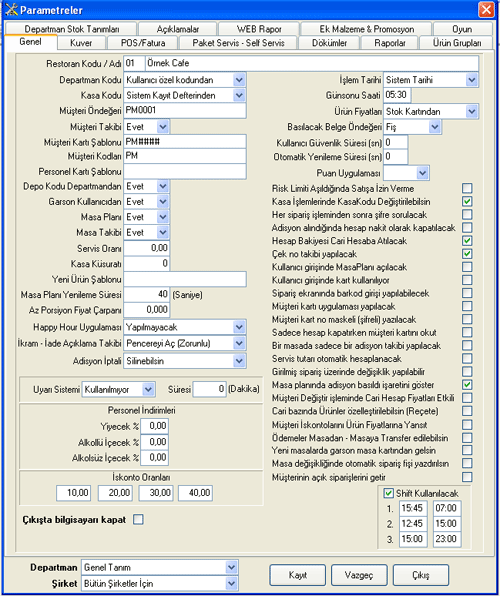This screenshot has height=596, width=500.
Task: Open the Müşteri Takibi dropdown
Action: click(163, 127)
